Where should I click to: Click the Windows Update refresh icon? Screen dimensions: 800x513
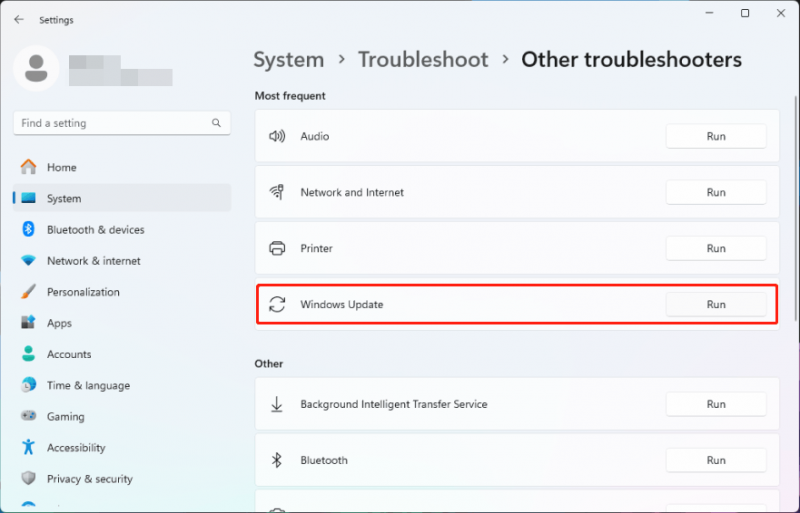(277, 304)
